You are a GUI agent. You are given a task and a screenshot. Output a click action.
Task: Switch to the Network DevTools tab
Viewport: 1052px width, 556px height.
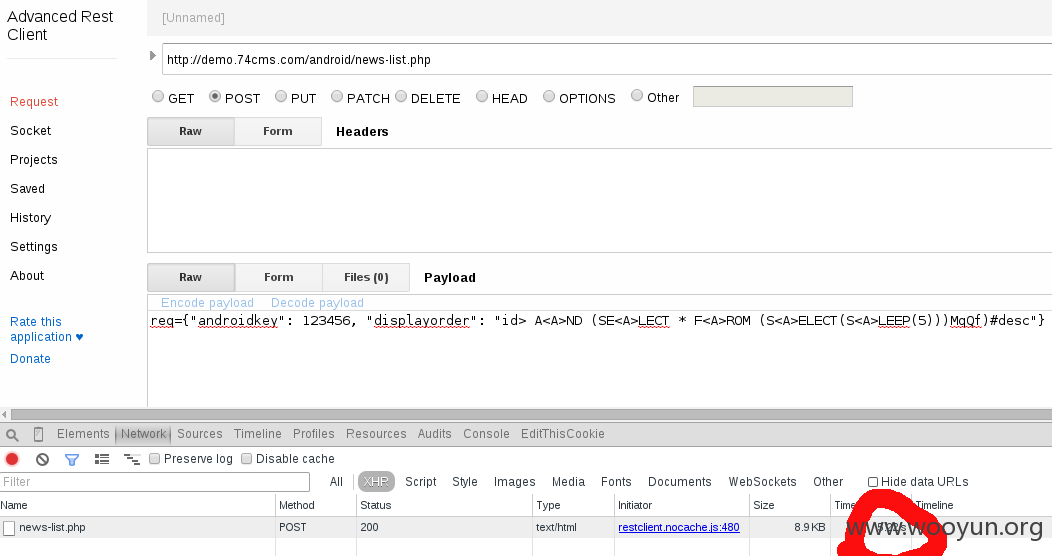tap(144, 434)
